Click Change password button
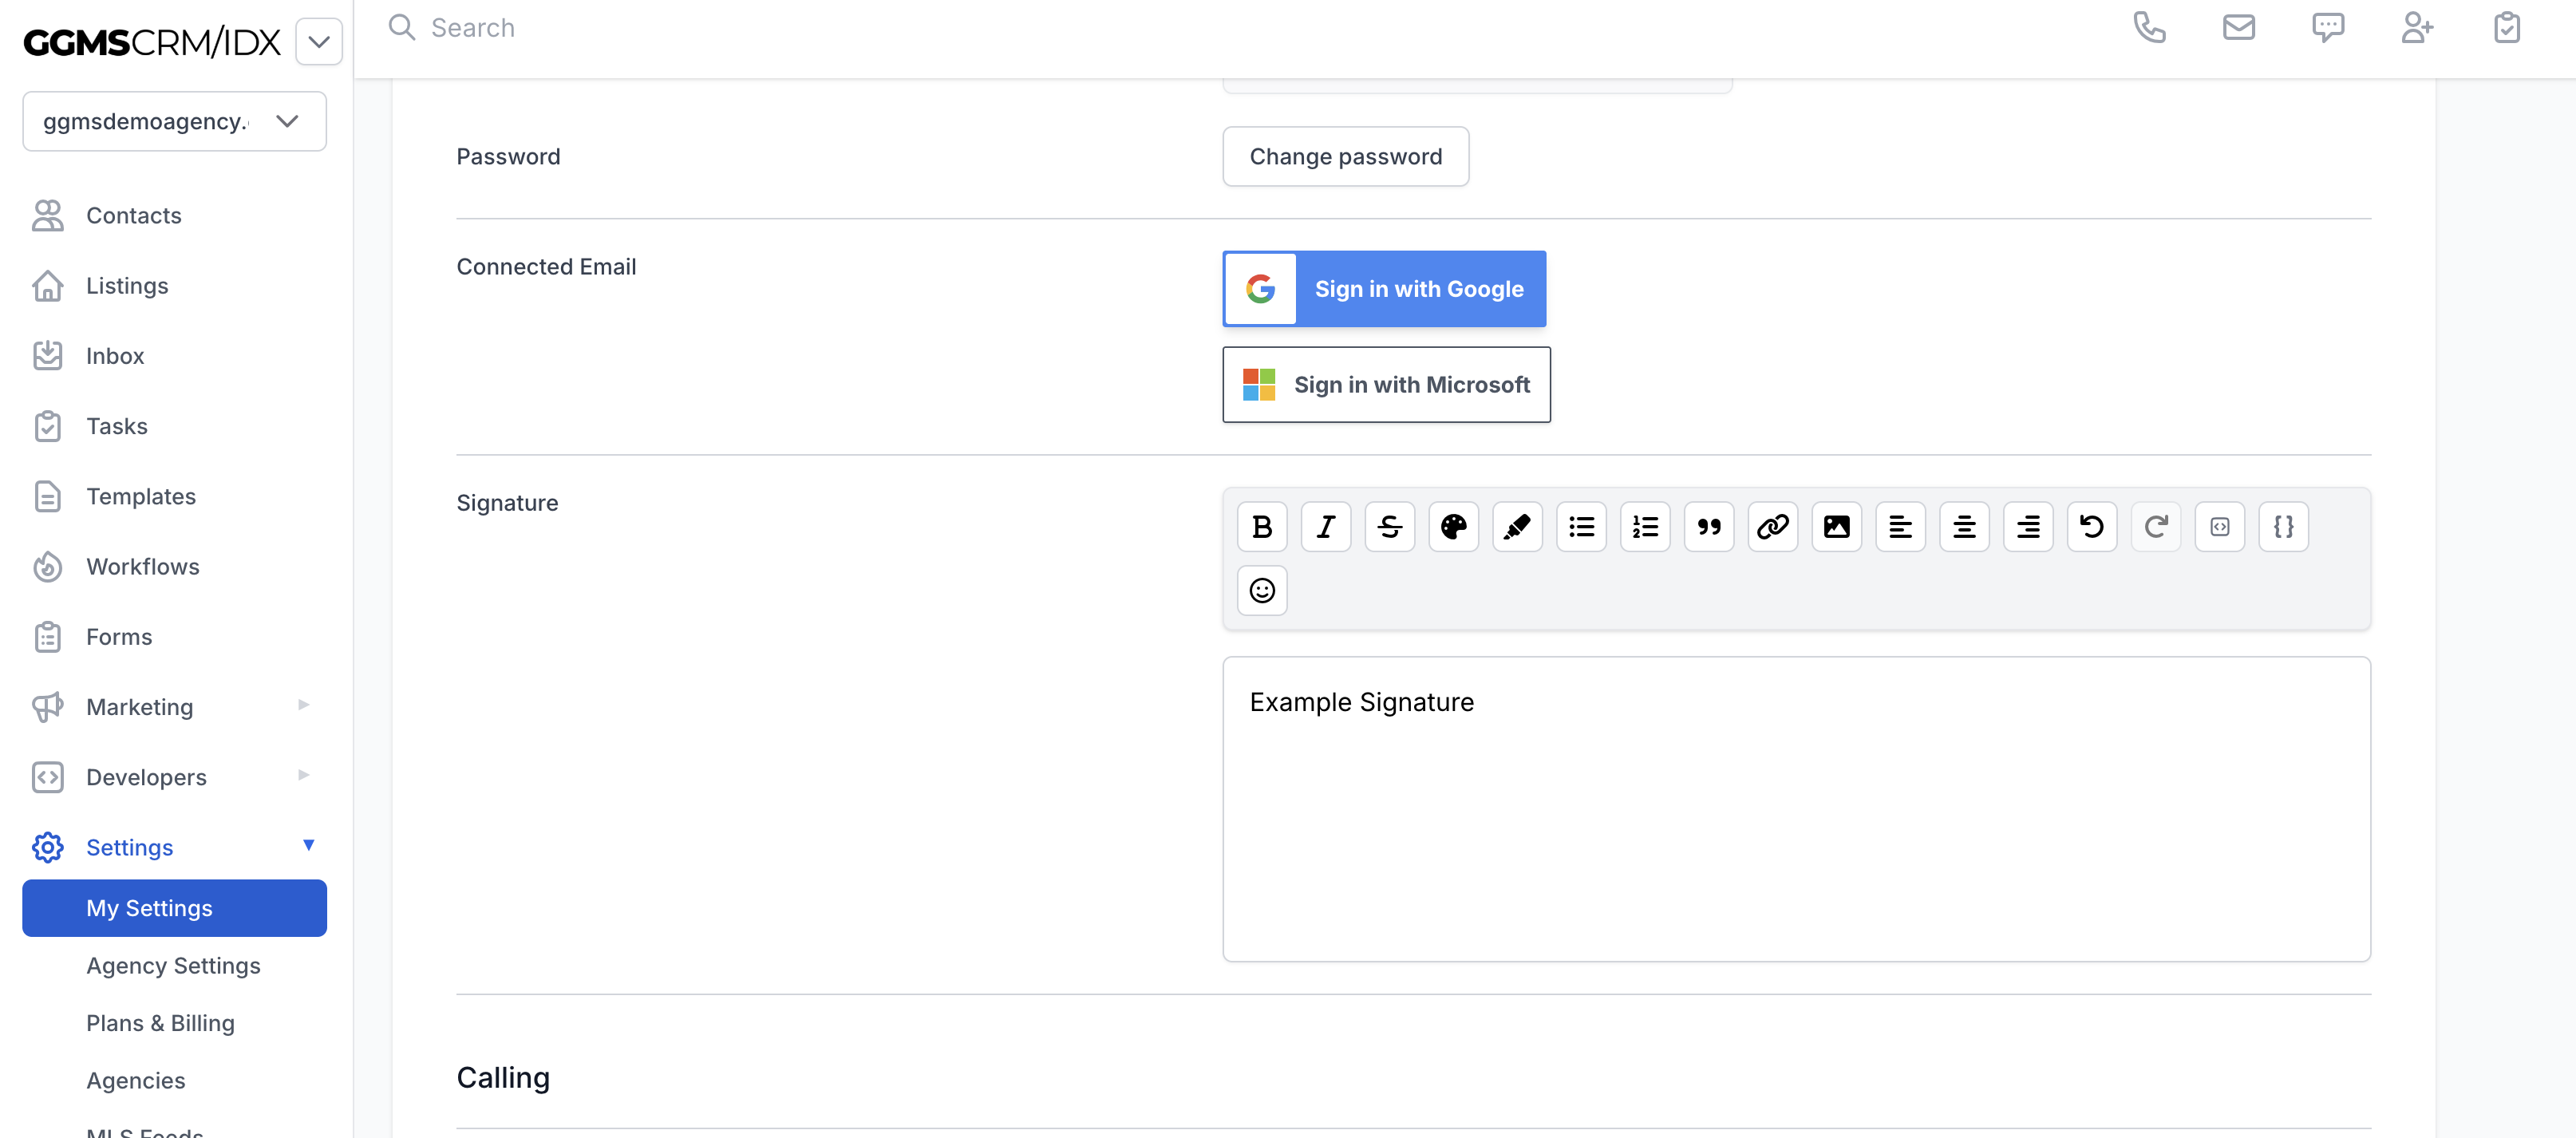 tap(1345, 157)
